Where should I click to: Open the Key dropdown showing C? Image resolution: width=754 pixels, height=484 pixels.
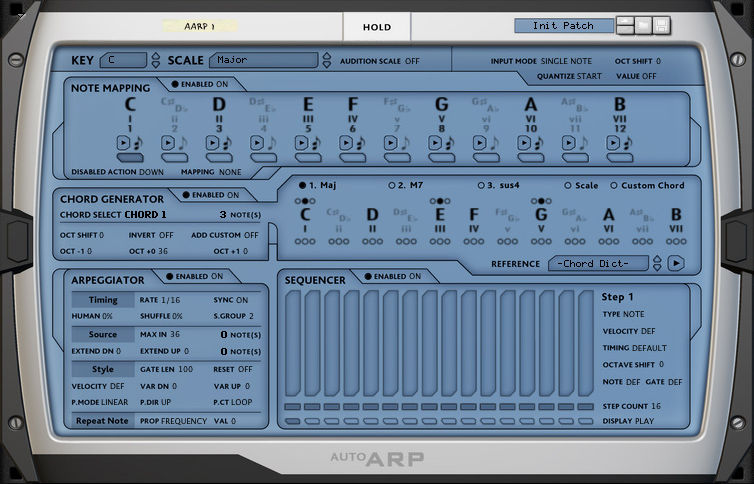[121, 60]
